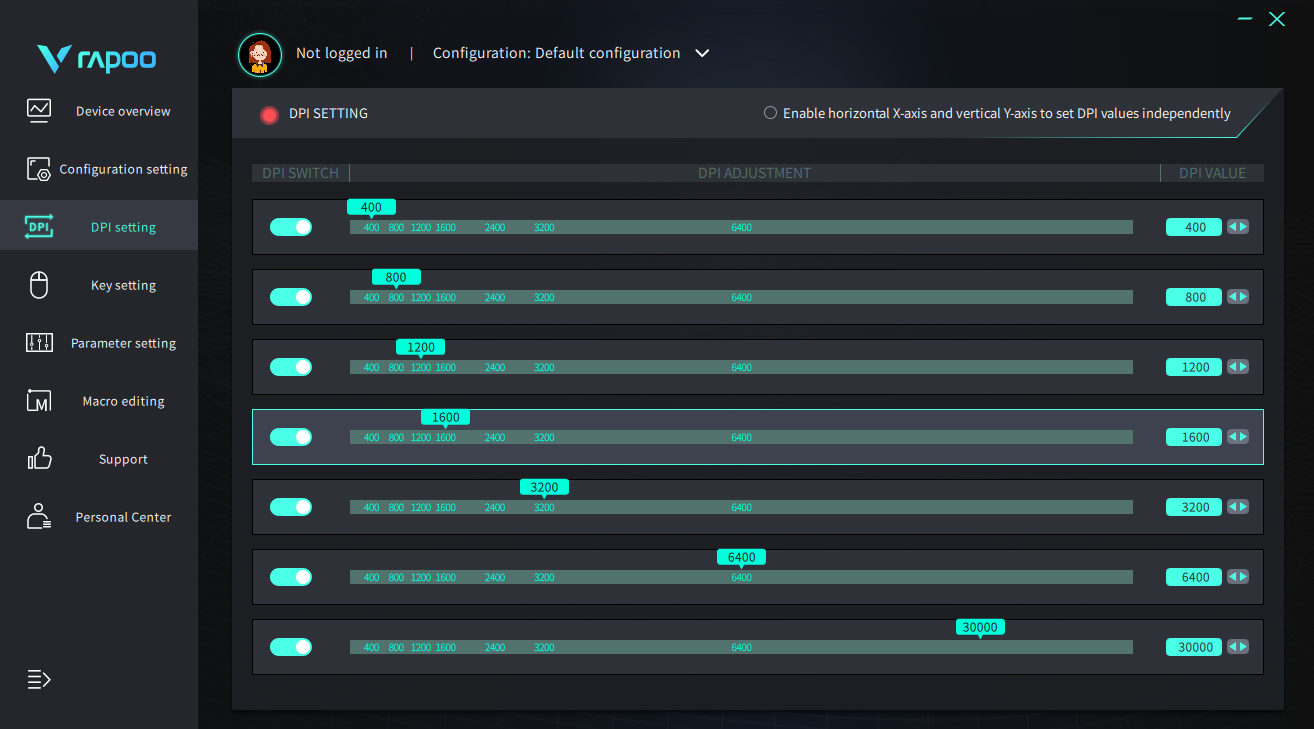Image resolution: width=1314 pixels, height=729 pixels.
Task: Click the DPI value field showing 3200
Action: pyautogui.click(x=1194, y=507)
